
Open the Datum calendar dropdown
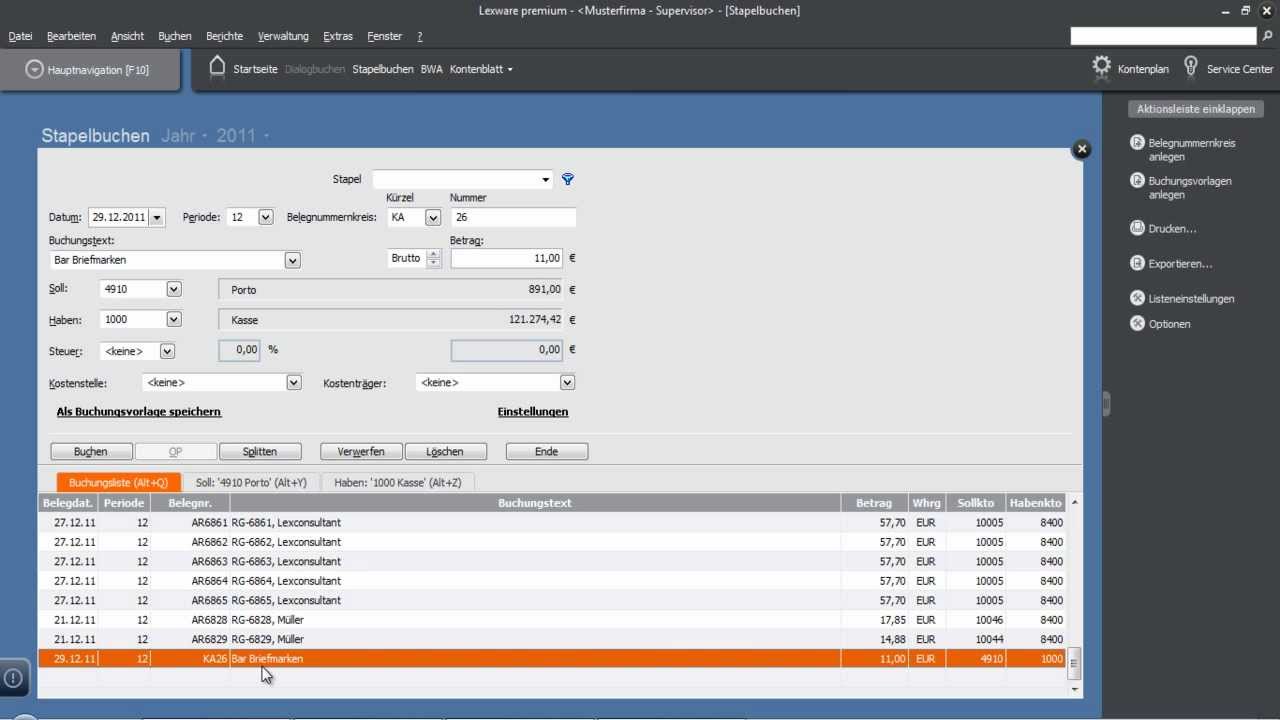click(157, 217)
